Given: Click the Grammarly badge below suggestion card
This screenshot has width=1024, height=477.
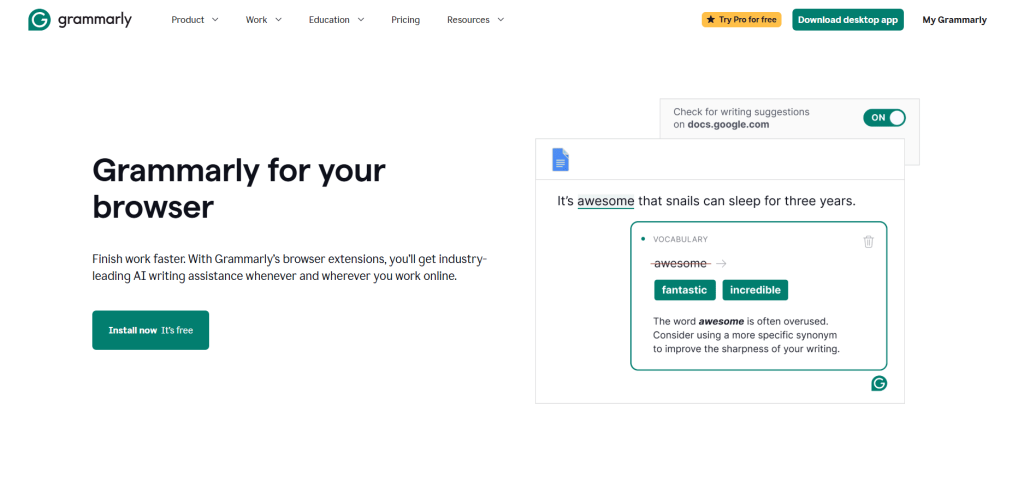Looking at the screenshot, I should [x=879, y=383].
